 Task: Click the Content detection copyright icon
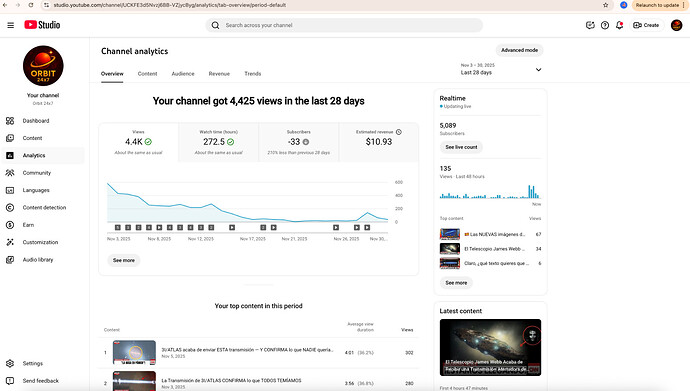10,208
